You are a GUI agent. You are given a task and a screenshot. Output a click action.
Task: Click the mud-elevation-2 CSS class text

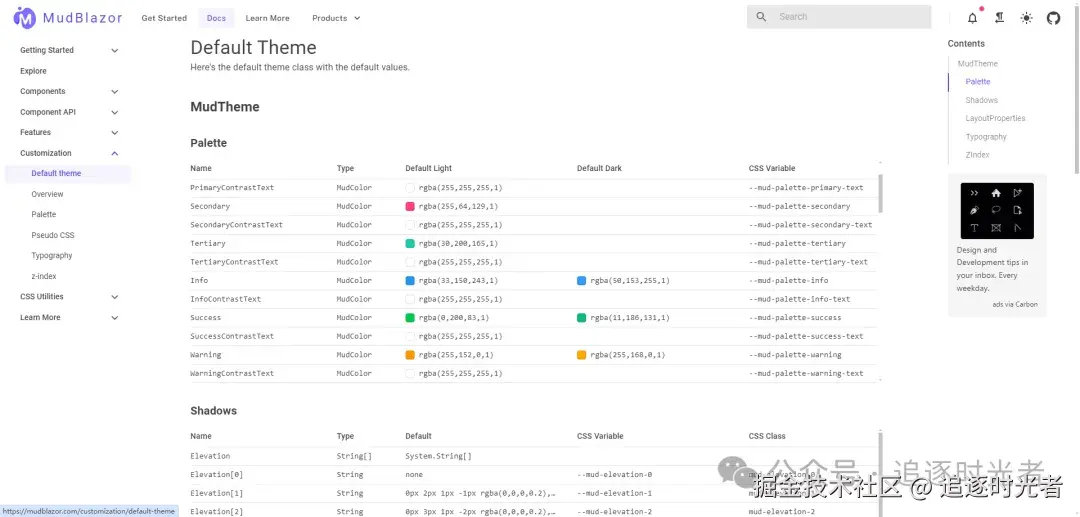tap(781, 512)
